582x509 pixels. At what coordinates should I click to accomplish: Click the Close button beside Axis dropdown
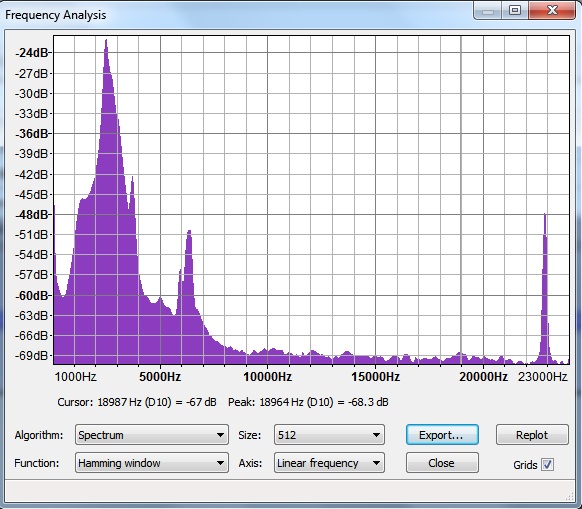coord(442,463)
